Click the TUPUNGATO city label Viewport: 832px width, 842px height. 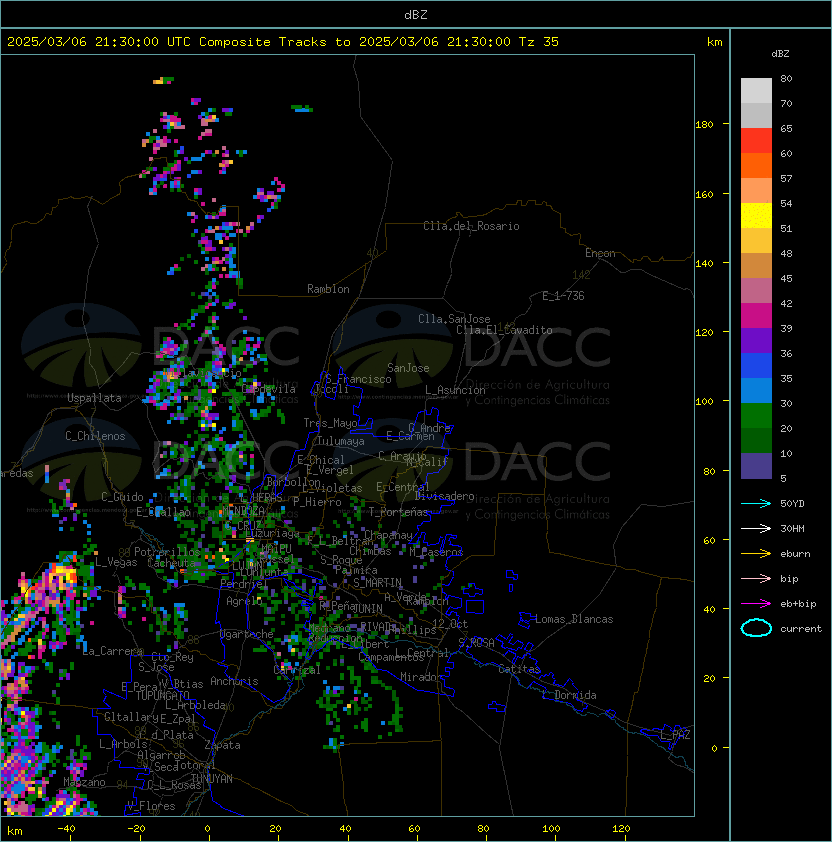tap(162, 696)
